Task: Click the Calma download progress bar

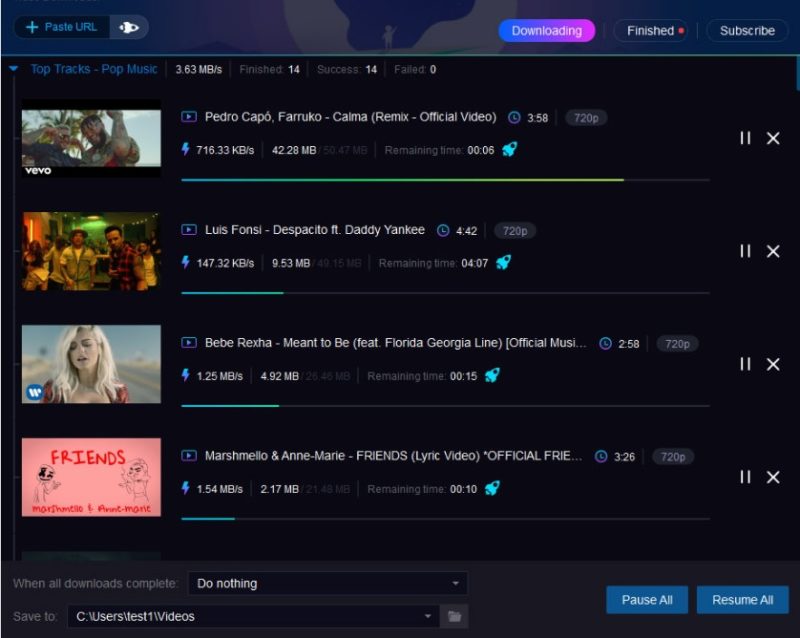Action: click(445, 180)
